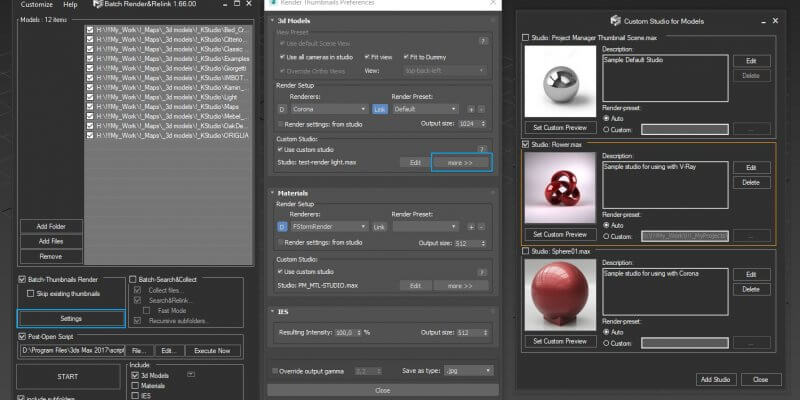The image size is (800, 400).
Task: Click the Flower.max description text box
Action: coord(665,185)
